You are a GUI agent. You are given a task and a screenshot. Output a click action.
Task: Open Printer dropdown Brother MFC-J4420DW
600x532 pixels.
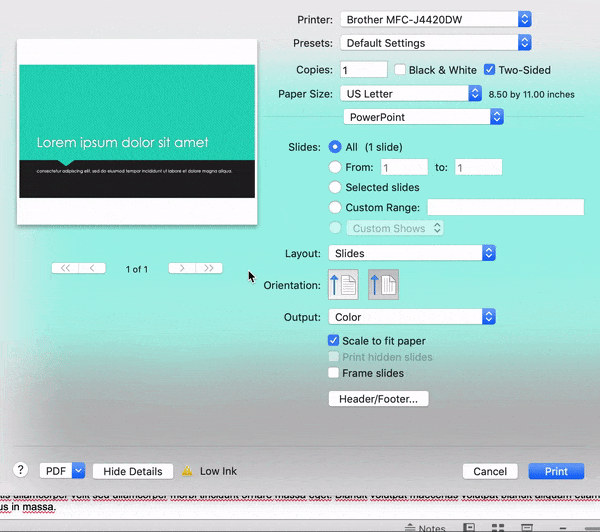[436, 20]
